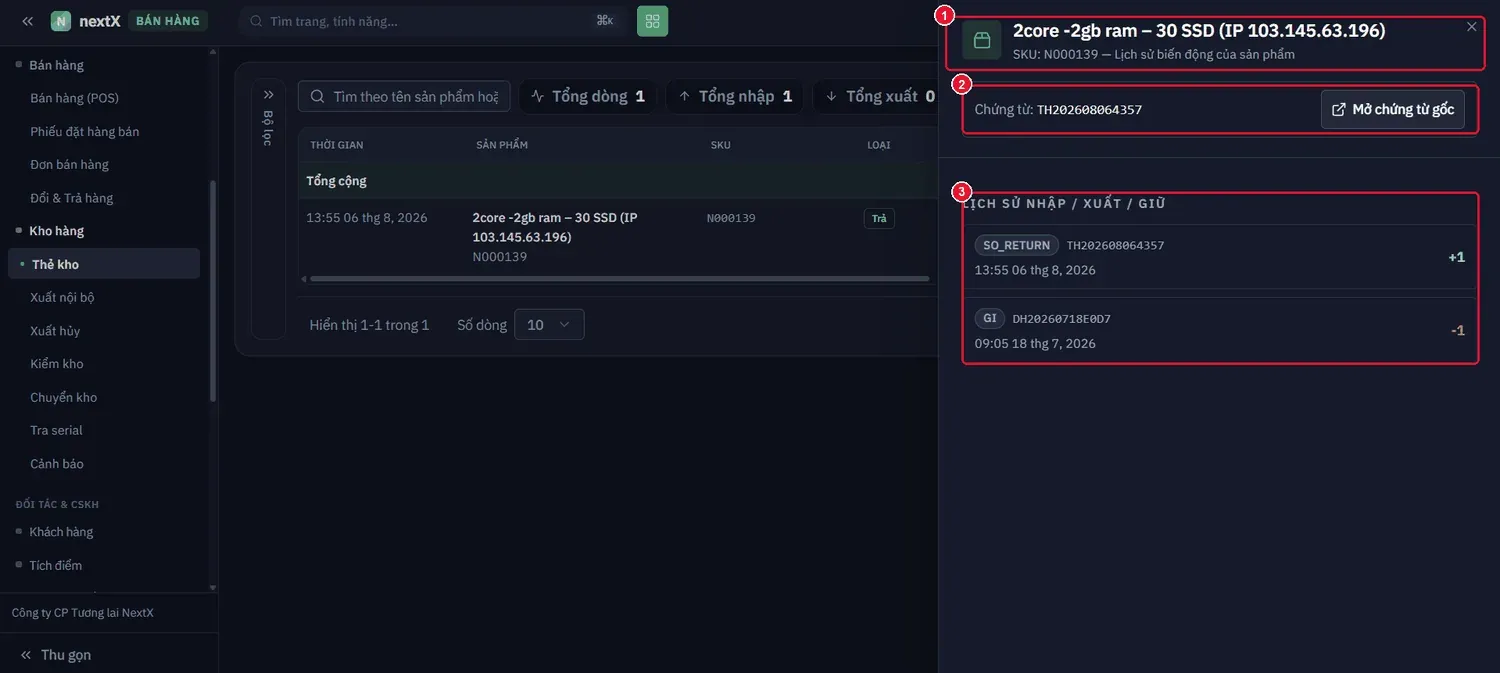
Task: Focus the "Tìm trang, tính năng..." search box
Action: point(432,21)
